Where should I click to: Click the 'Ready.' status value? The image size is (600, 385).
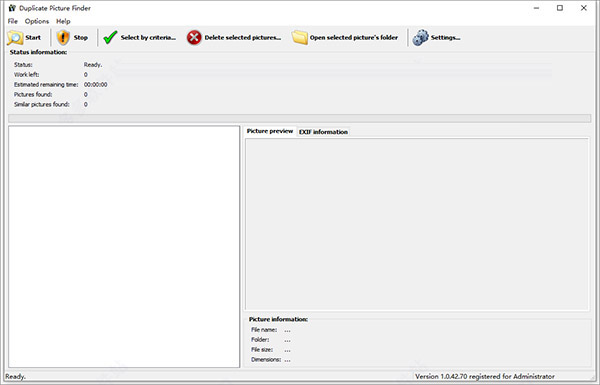coord(93,65)
